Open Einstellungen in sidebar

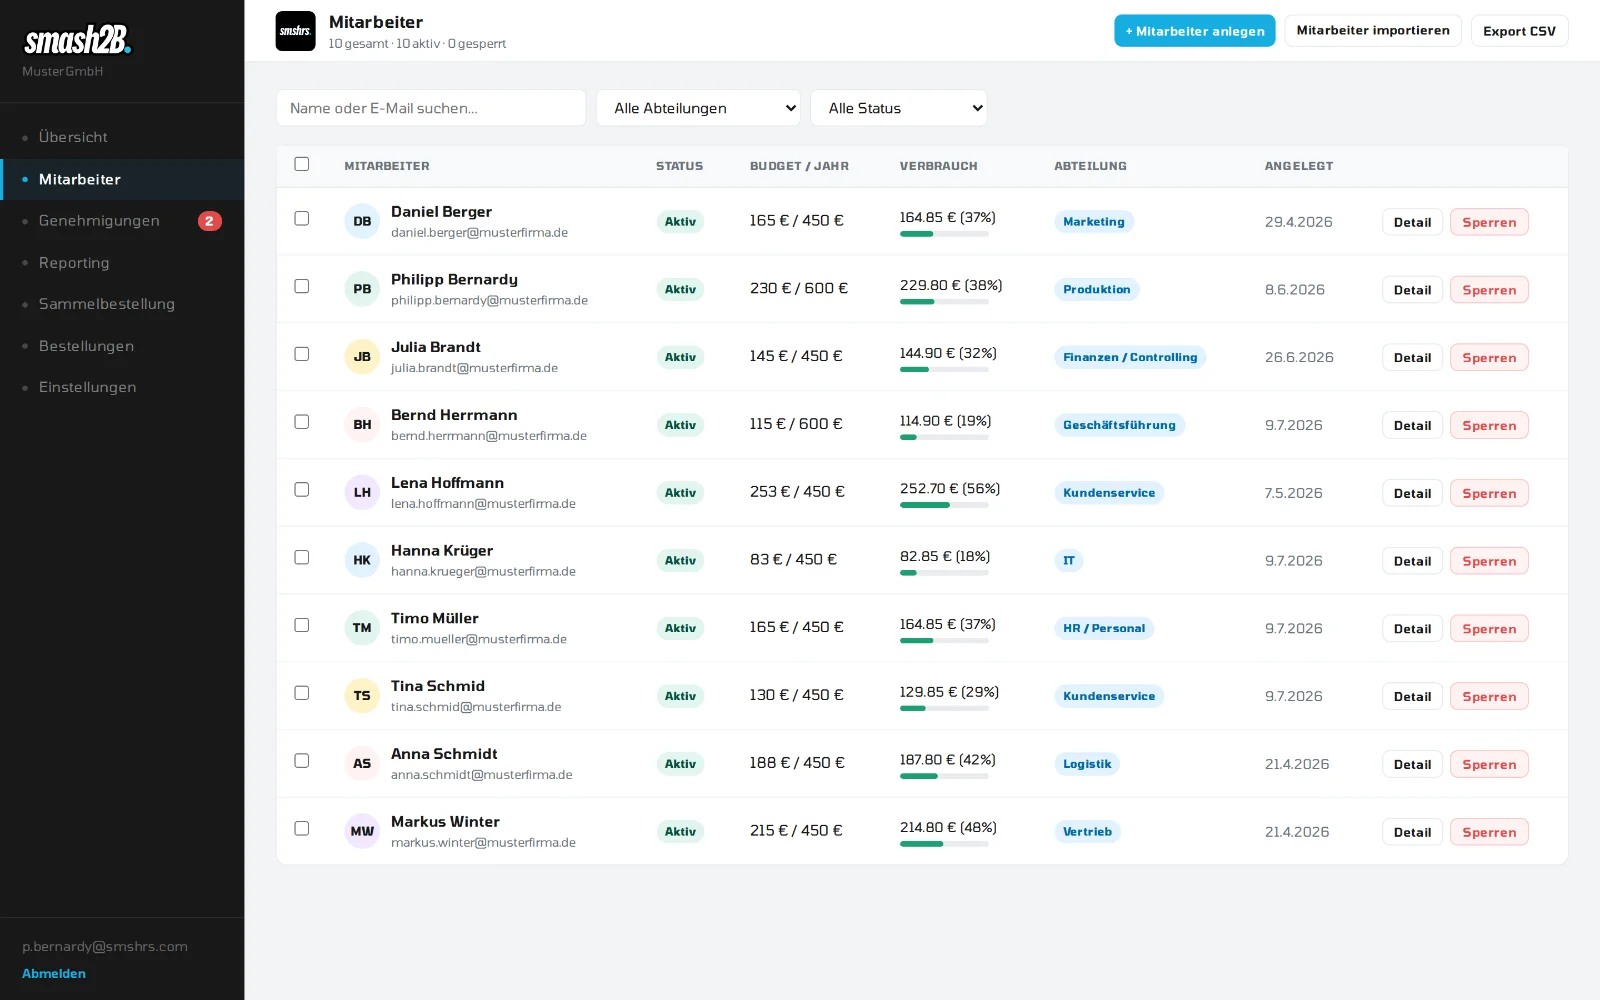122,387
